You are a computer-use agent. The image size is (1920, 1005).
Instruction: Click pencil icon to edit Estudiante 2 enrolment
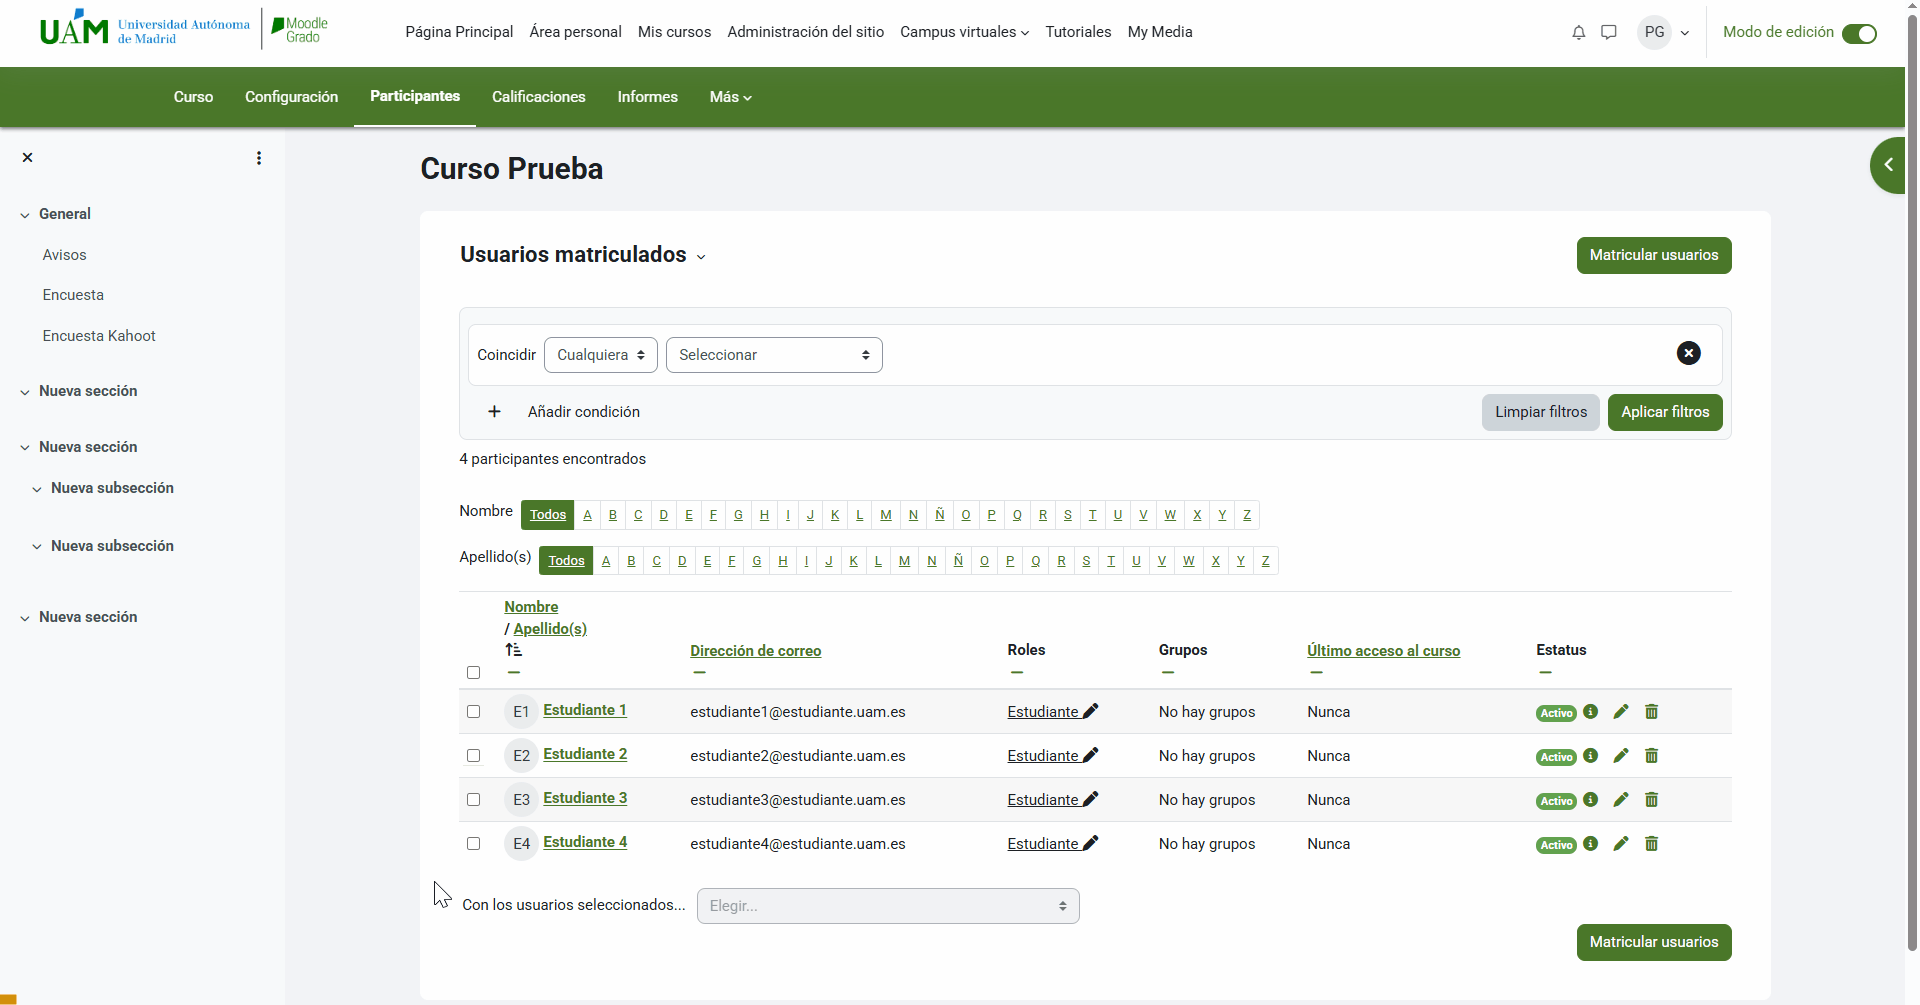click(x=1620, y=756)
